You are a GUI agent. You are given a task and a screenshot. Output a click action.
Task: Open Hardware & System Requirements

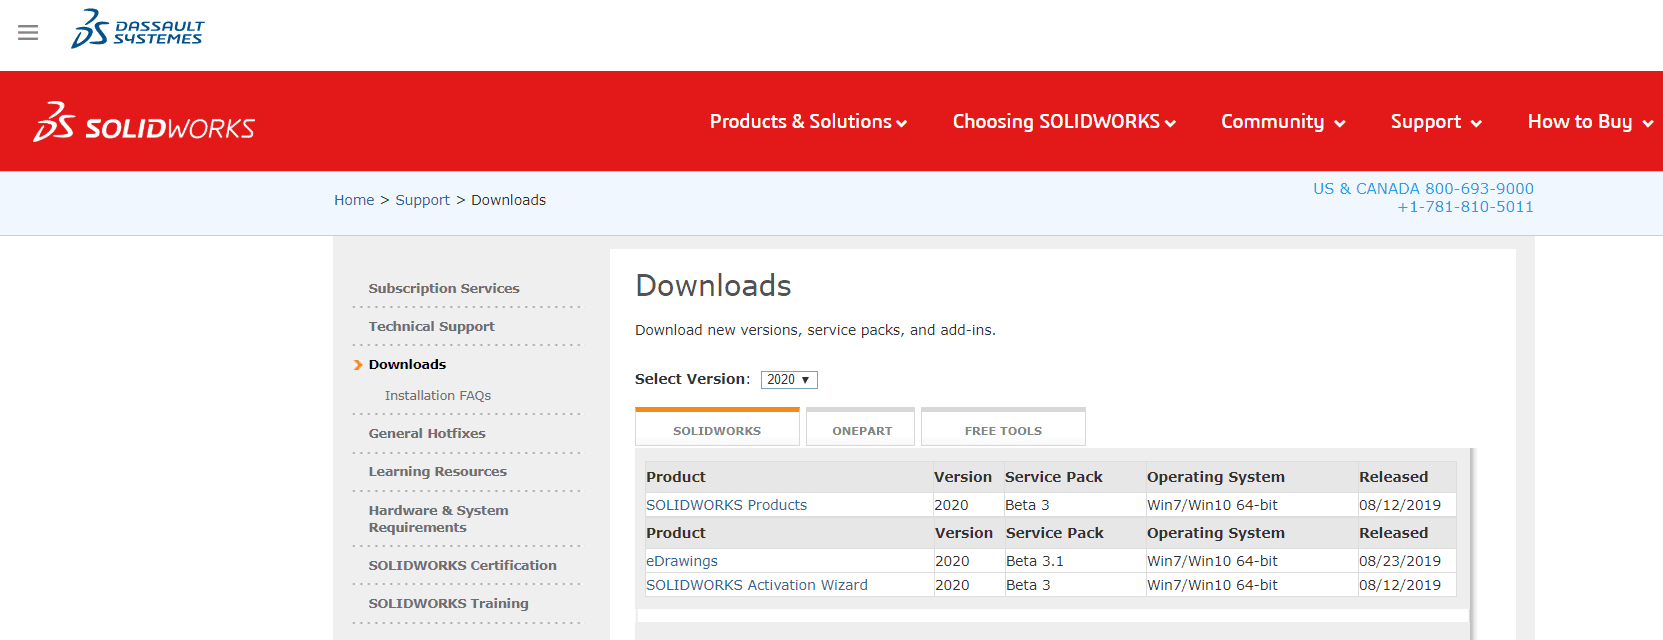point(438,519)
